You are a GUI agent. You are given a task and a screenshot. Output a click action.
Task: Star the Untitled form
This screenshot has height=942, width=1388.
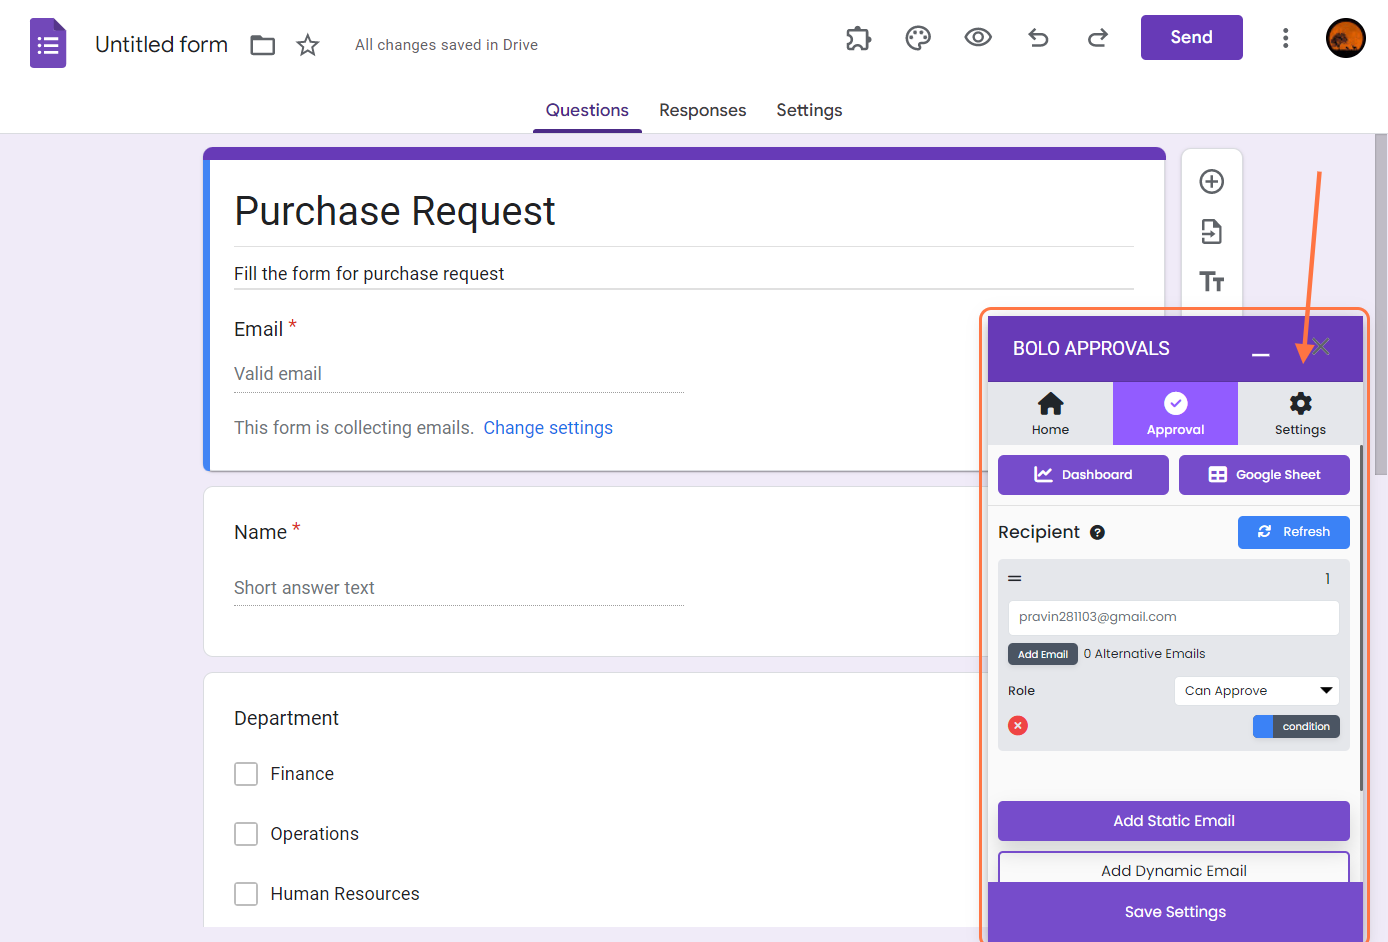[x=308, y=45]
